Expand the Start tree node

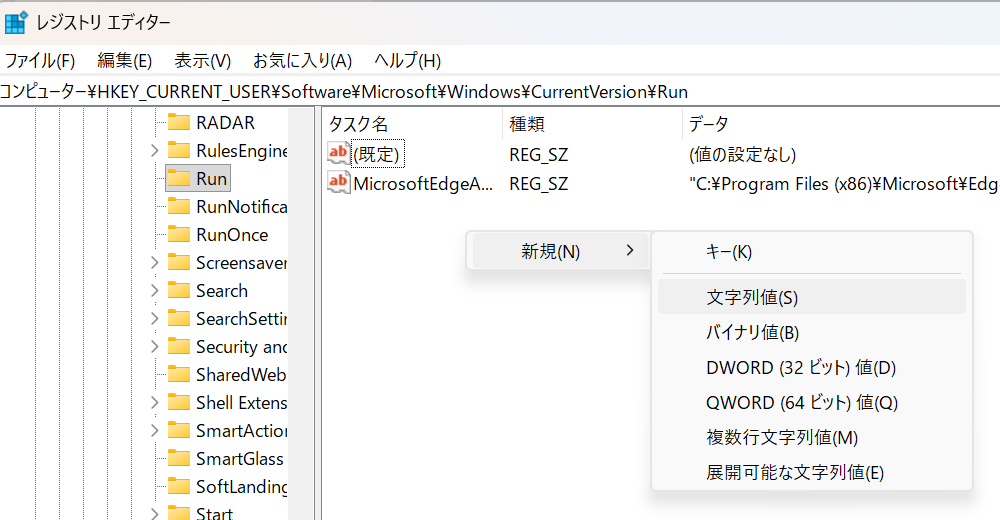[x=154, y=513]
